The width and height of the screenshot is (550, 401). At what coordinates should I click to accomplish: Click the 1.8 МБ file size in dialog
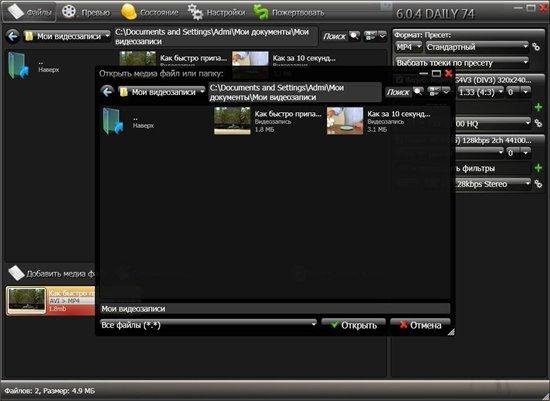(x=264, y=130)
